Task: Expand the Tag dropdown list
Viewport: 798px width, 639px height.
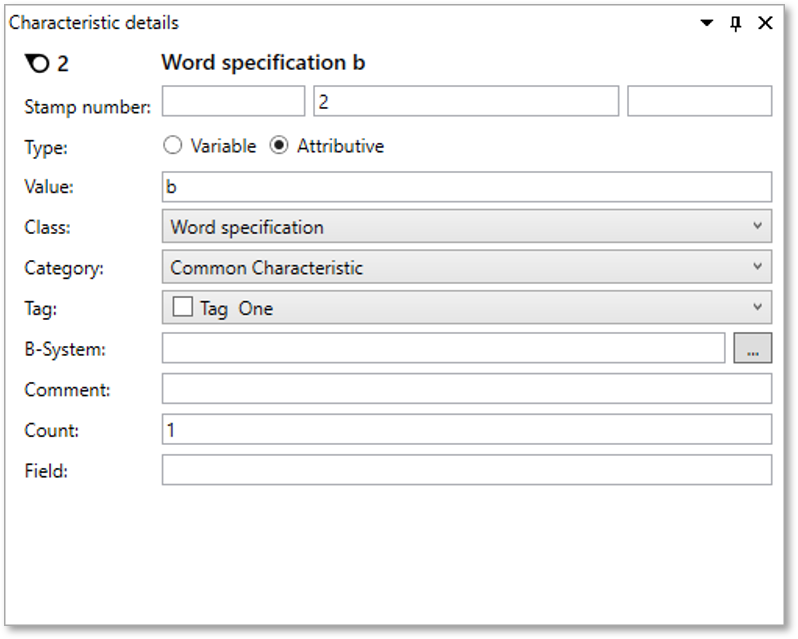Action: [x=757, y=308]
